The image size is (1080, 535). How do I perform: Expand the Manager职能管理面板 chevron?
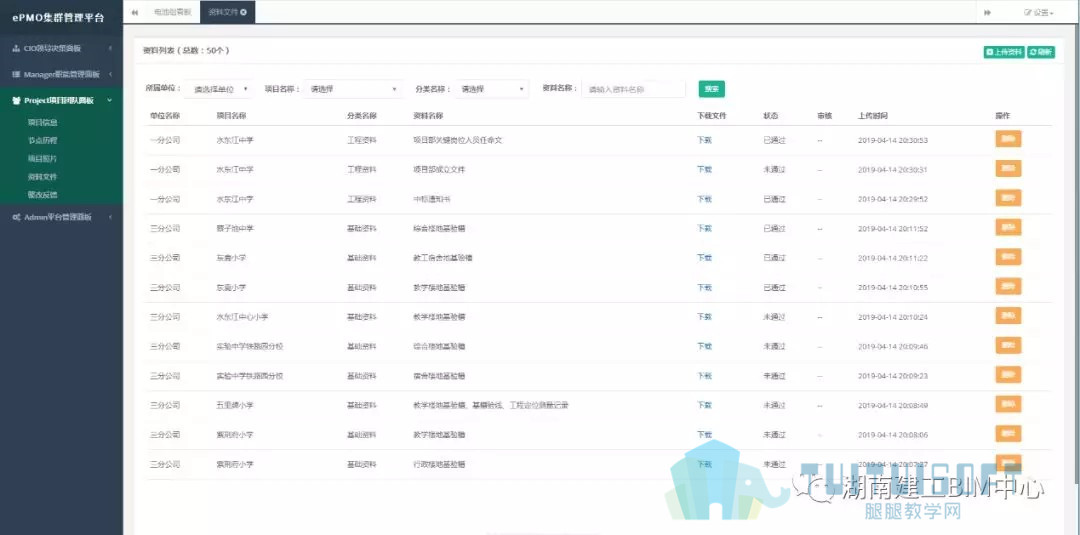[110, 74]
